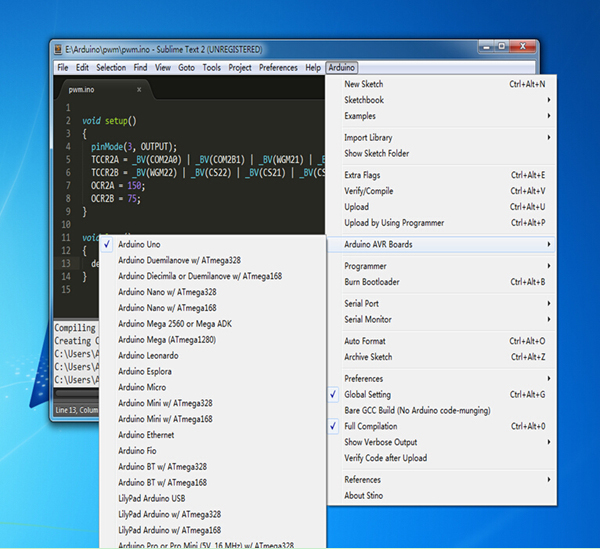Run Verify/Compile
Viewport: 600px width, 549px height.
[x=442, y=191]
